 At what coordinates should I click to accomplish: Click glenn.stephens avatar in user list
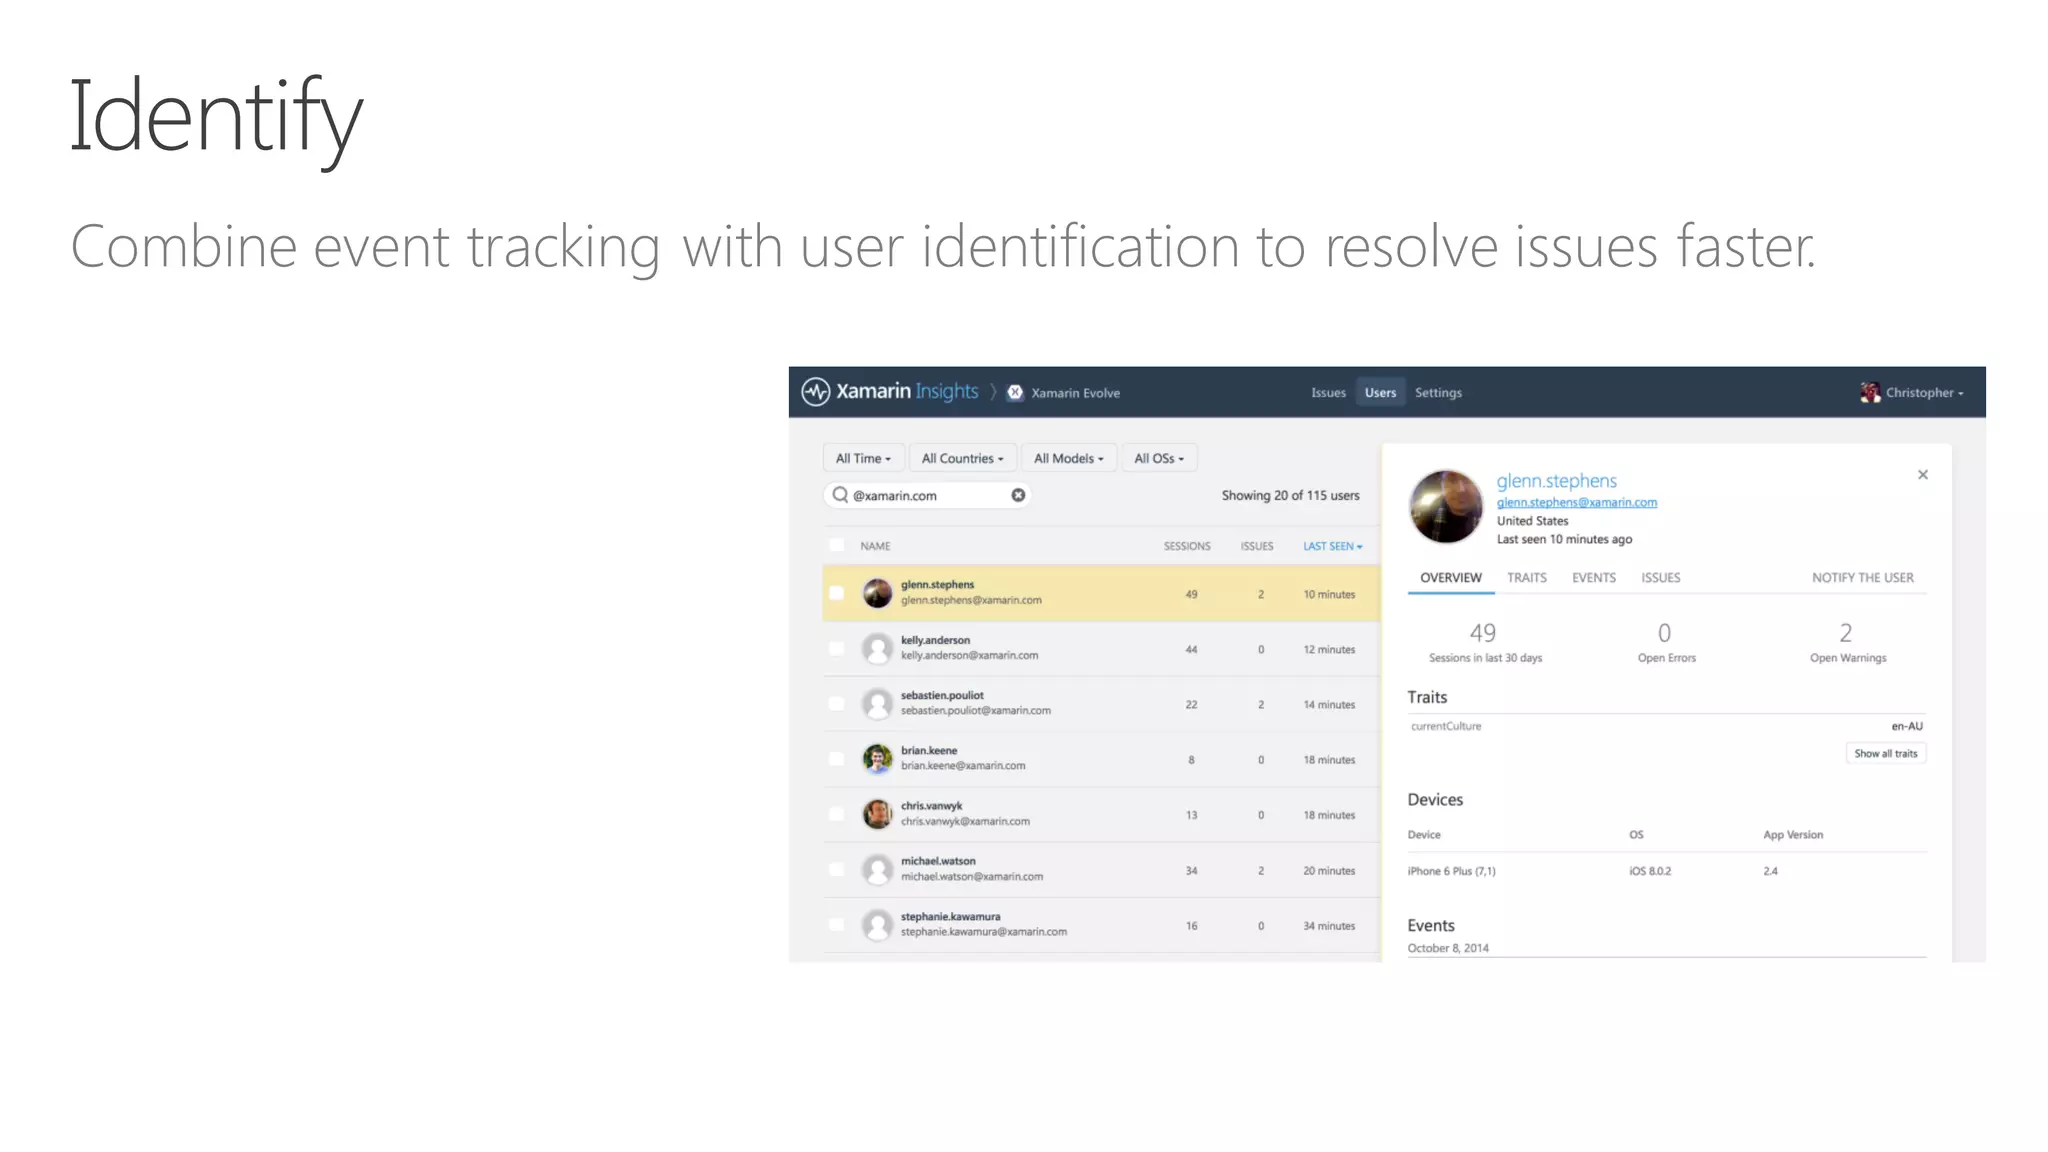click(877, 593)
